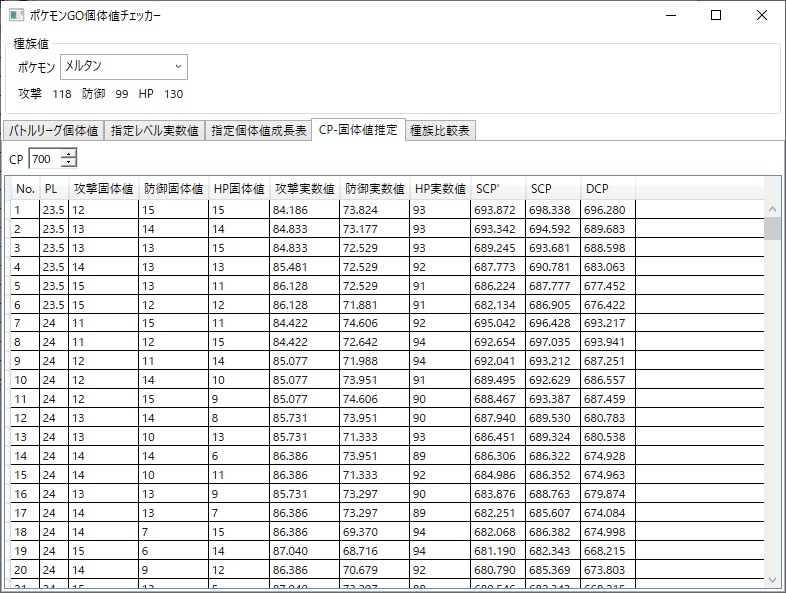Viewport: 786px width, 593px height.
Task: Select row 5 DCP value 677.452
Action: tap(608, 286)
